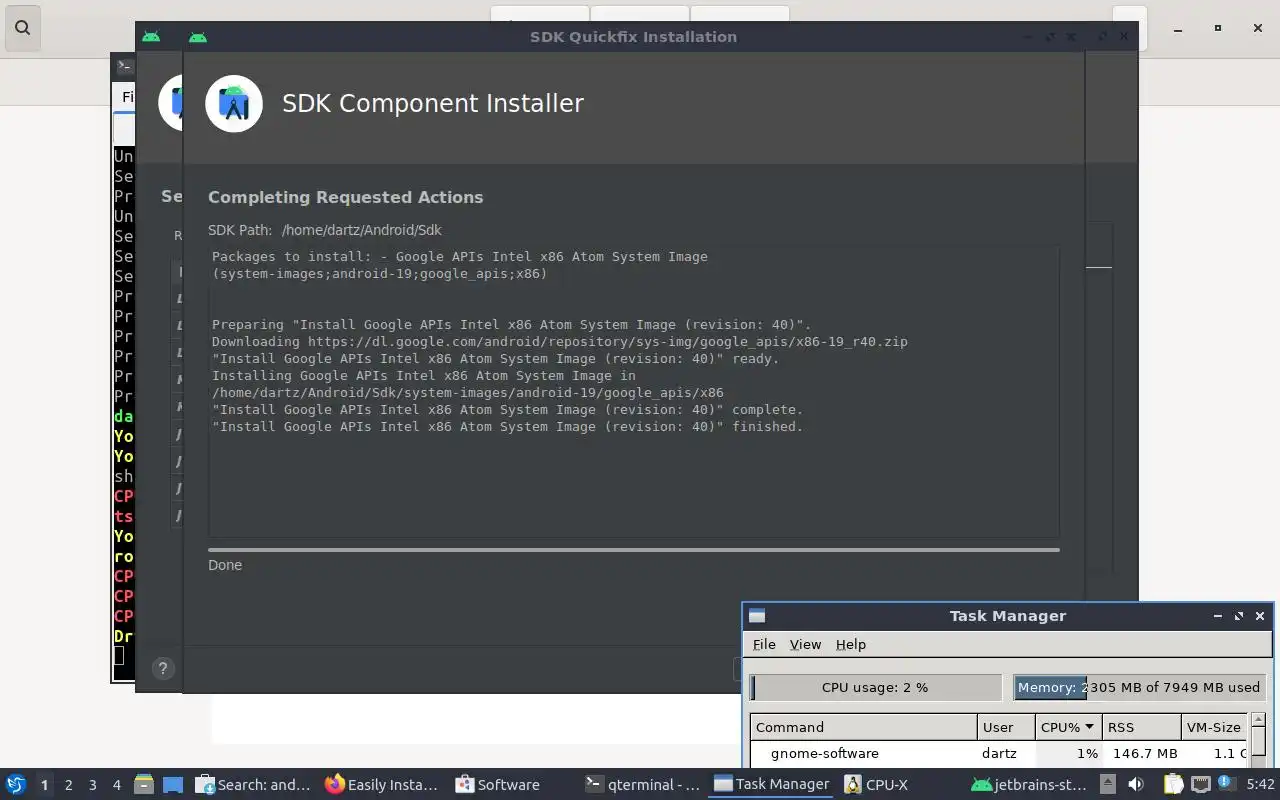Sort Task Manager by RSS column

tap(1141, 727)
